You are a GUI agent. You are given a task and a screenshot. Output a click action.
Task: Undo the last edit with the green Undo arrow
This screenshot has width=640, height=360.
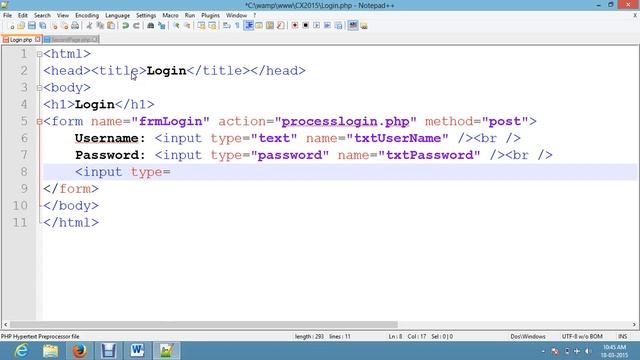pos(125,26)
